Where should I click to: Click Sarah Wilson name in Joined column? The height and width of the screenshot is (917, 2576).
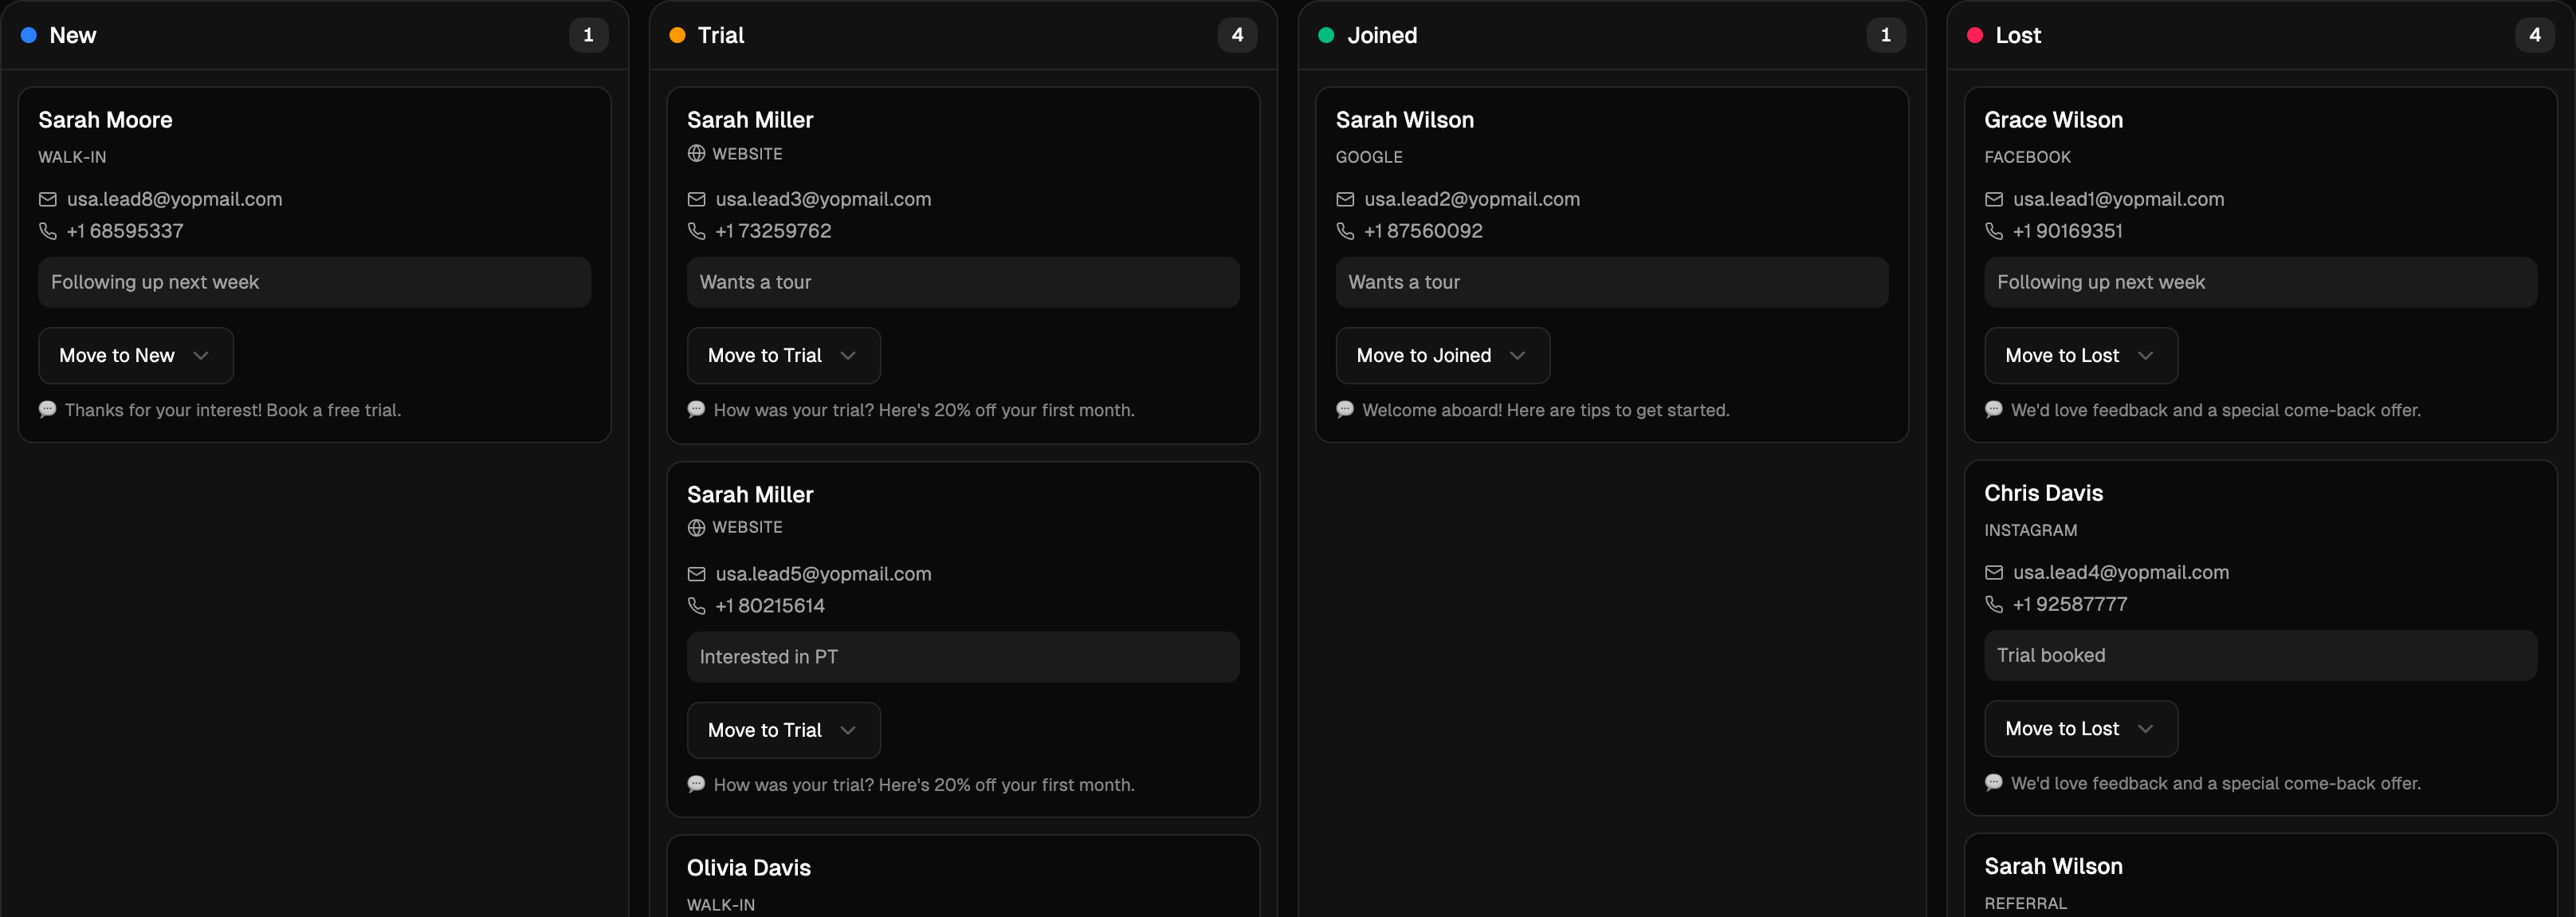(1404, 120)
